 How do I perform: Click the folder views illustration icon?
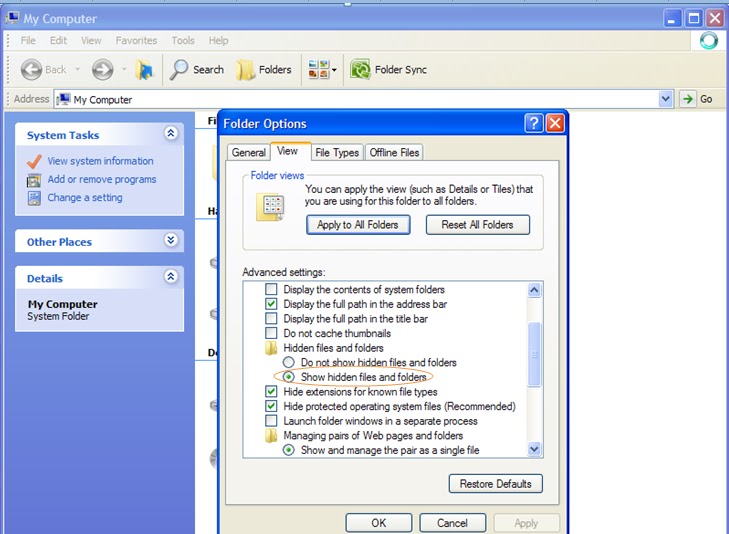(270, 207)
